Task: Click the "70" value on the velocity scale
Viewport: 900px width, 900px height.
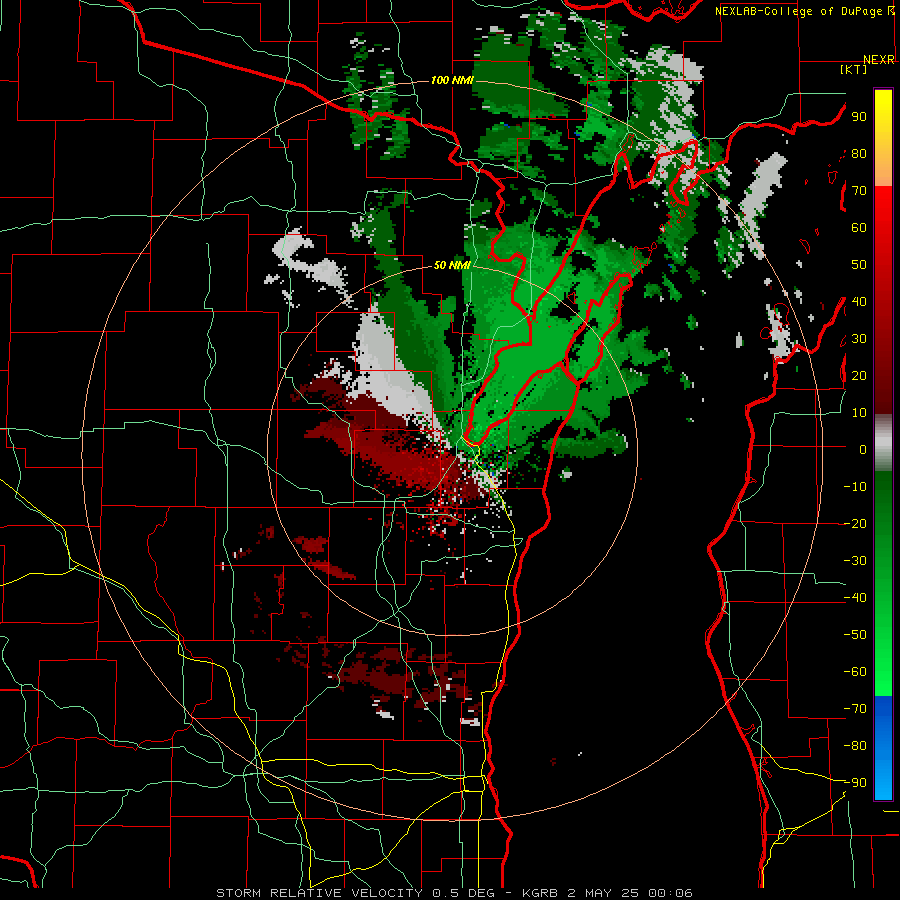Action: (x=859, y=191)
